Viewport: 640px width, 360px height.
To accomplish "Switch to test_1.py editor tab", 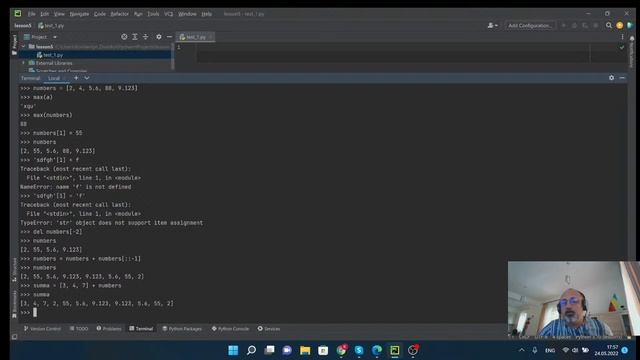I will click(196, 37).
